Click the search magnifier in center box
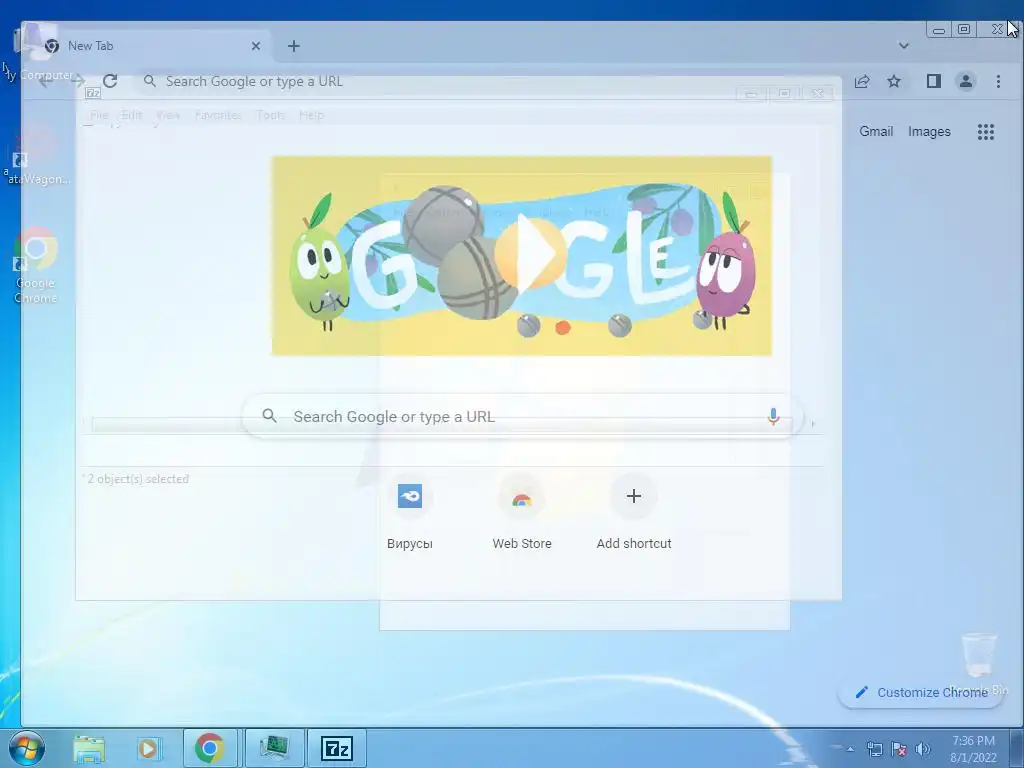This screenshot has height=768, width=1024. (269, 415)
